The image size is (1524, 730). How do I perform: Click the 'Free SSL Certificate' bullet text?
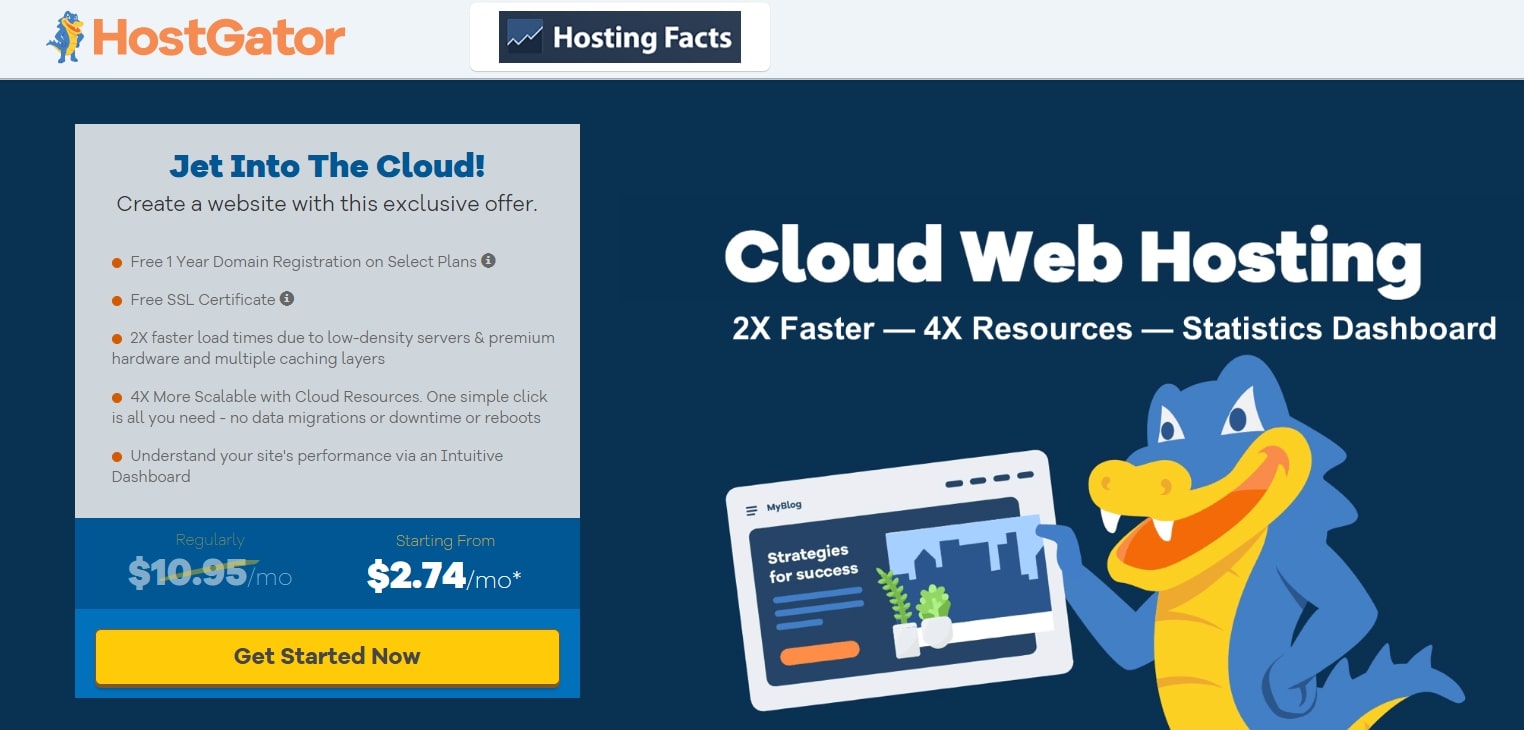point(202,299)
